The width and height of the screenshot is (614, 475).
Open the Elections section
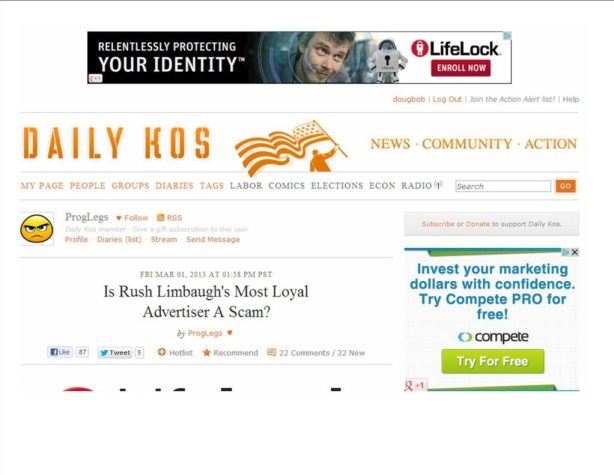click(337, 186)
